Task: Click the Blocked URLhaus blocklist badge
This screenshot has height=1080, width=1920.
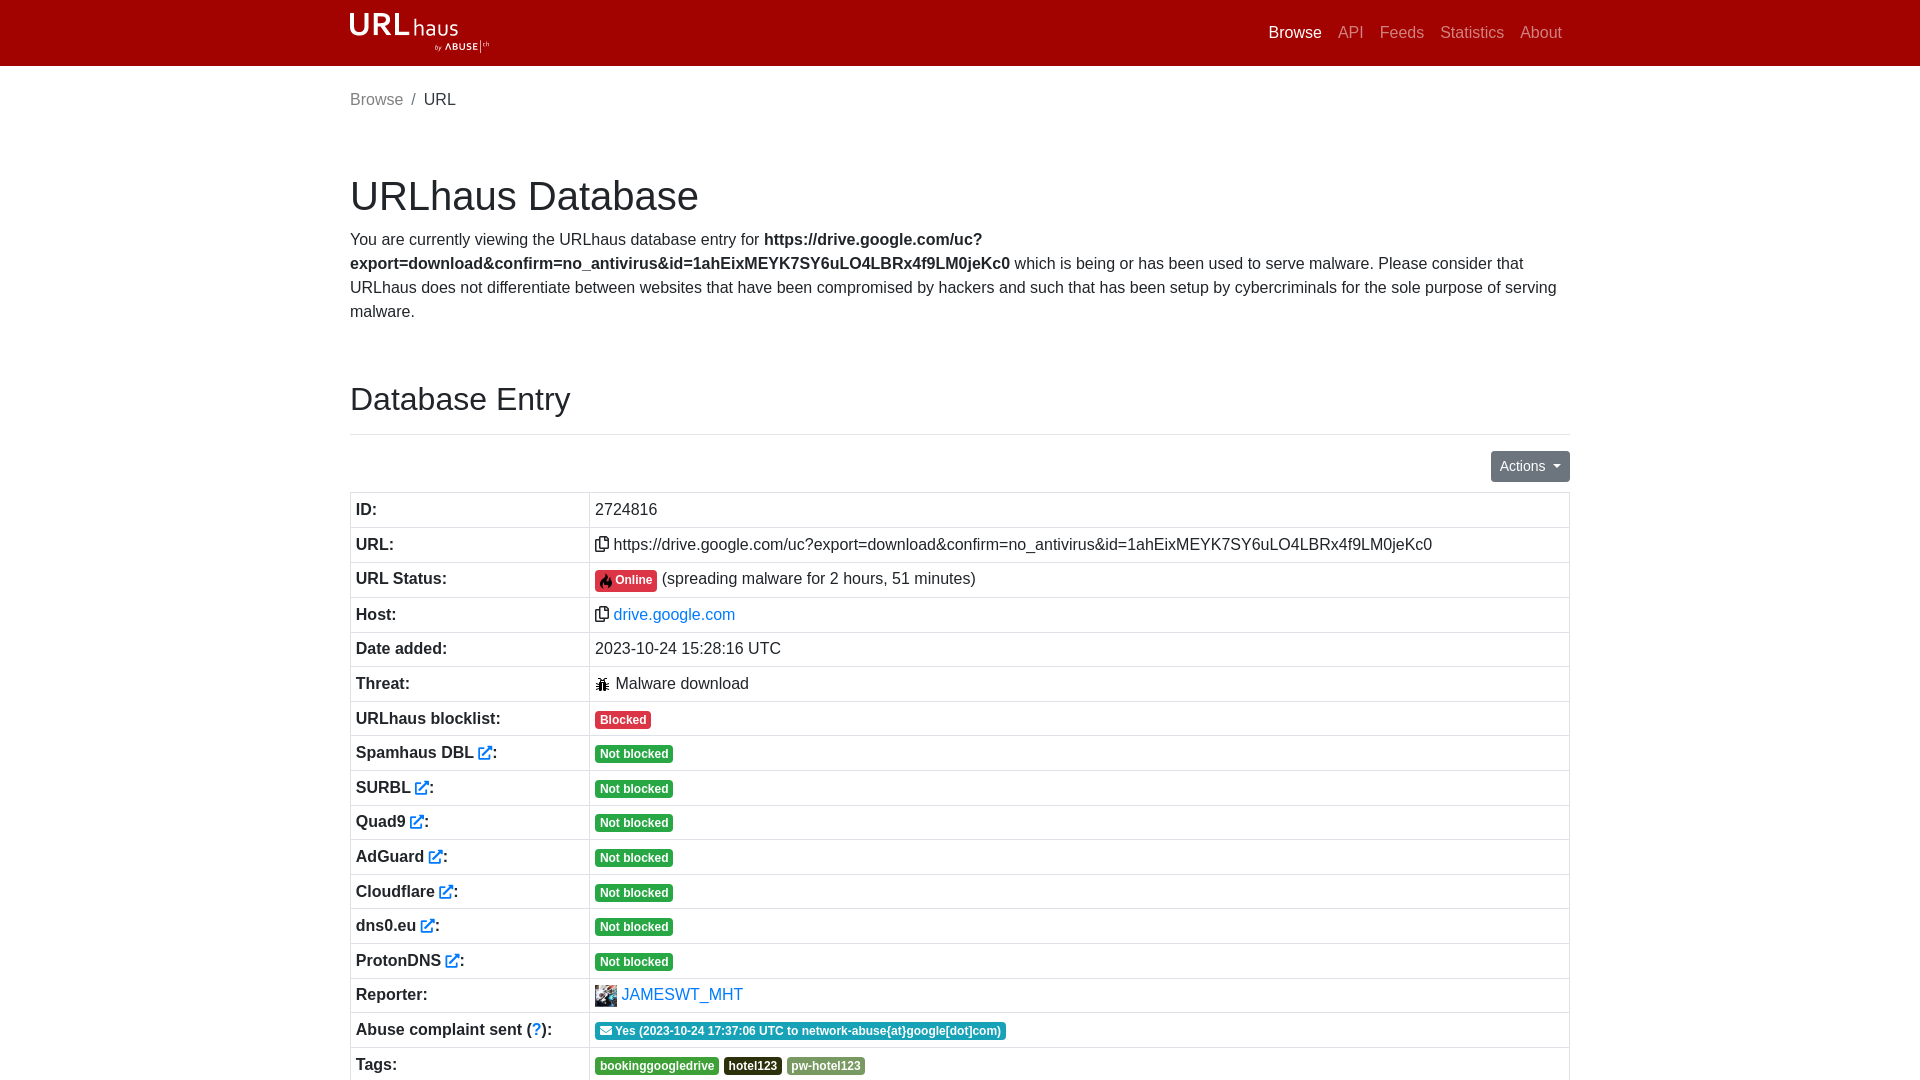Action: 622,720
